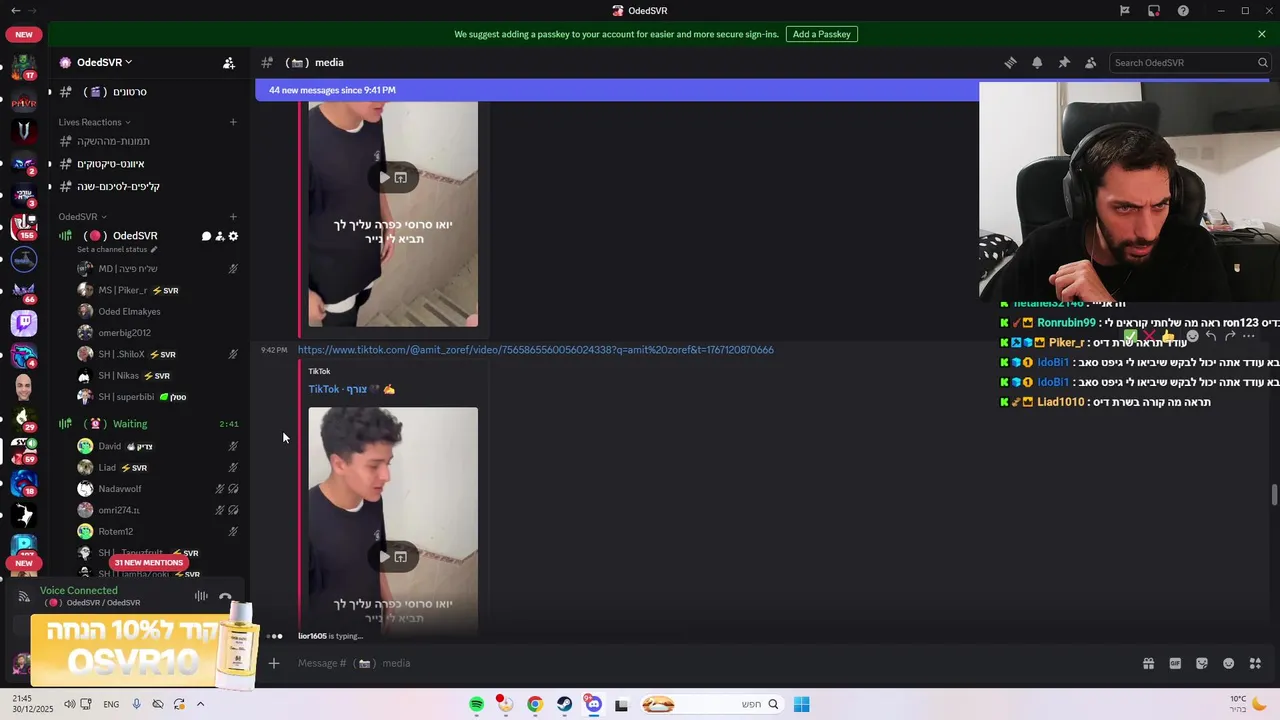Pop out the lower TikTok video

(x=401, y=557)
